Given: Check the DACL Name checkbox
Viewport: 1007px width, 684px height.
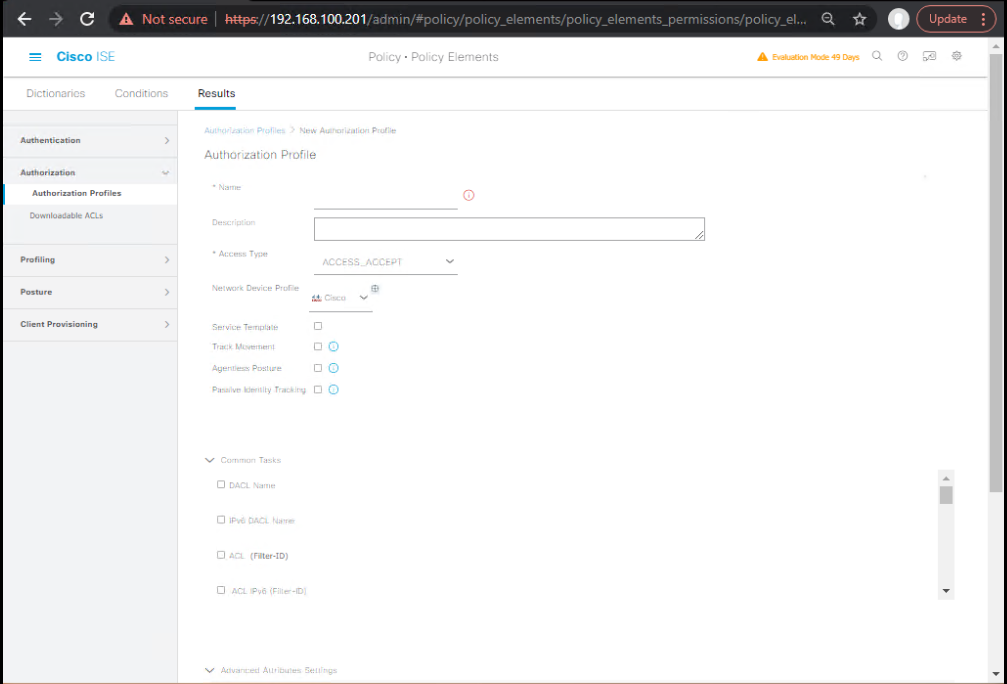Looking at the screenshot, I should tap(221, 485).
